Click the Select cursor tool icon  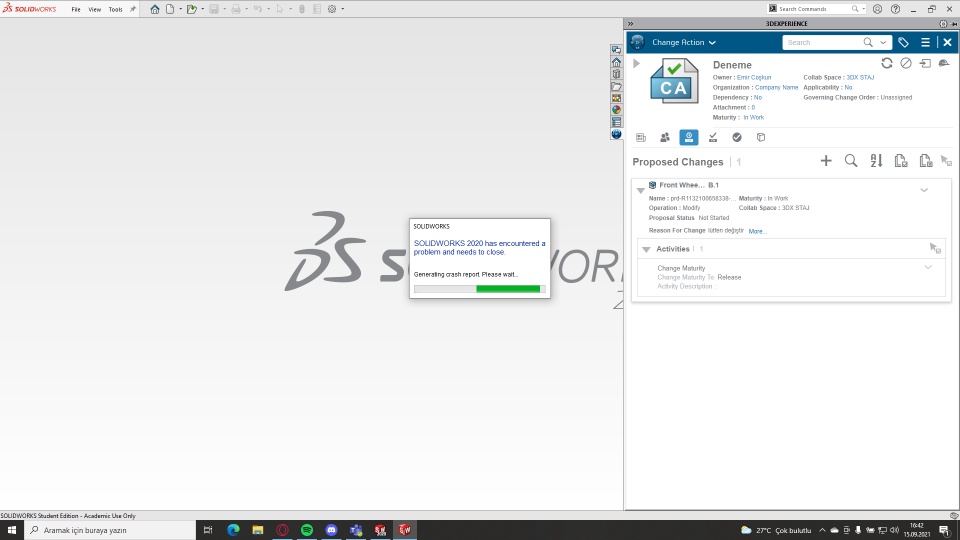pyautogui.click(x=280, y=9)
